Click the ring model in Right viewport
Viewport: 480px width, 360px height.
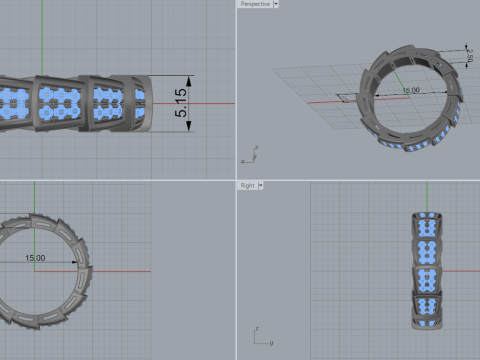(x=427, y=271)
